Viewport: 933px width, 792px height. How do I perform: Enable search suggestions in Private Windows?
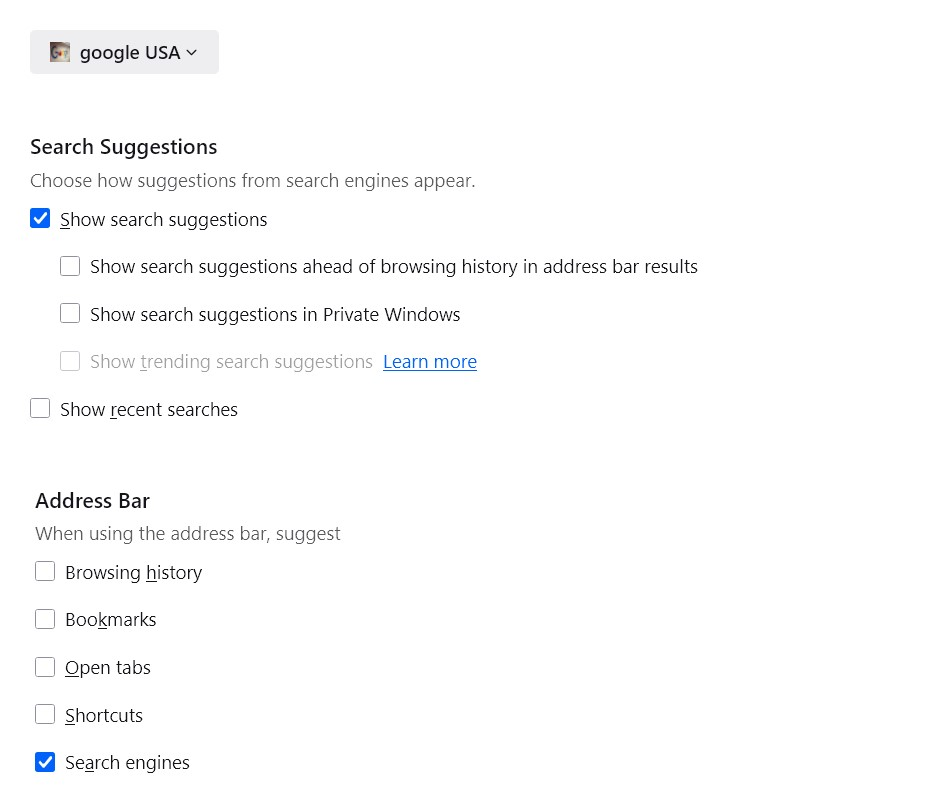(70, 314)
